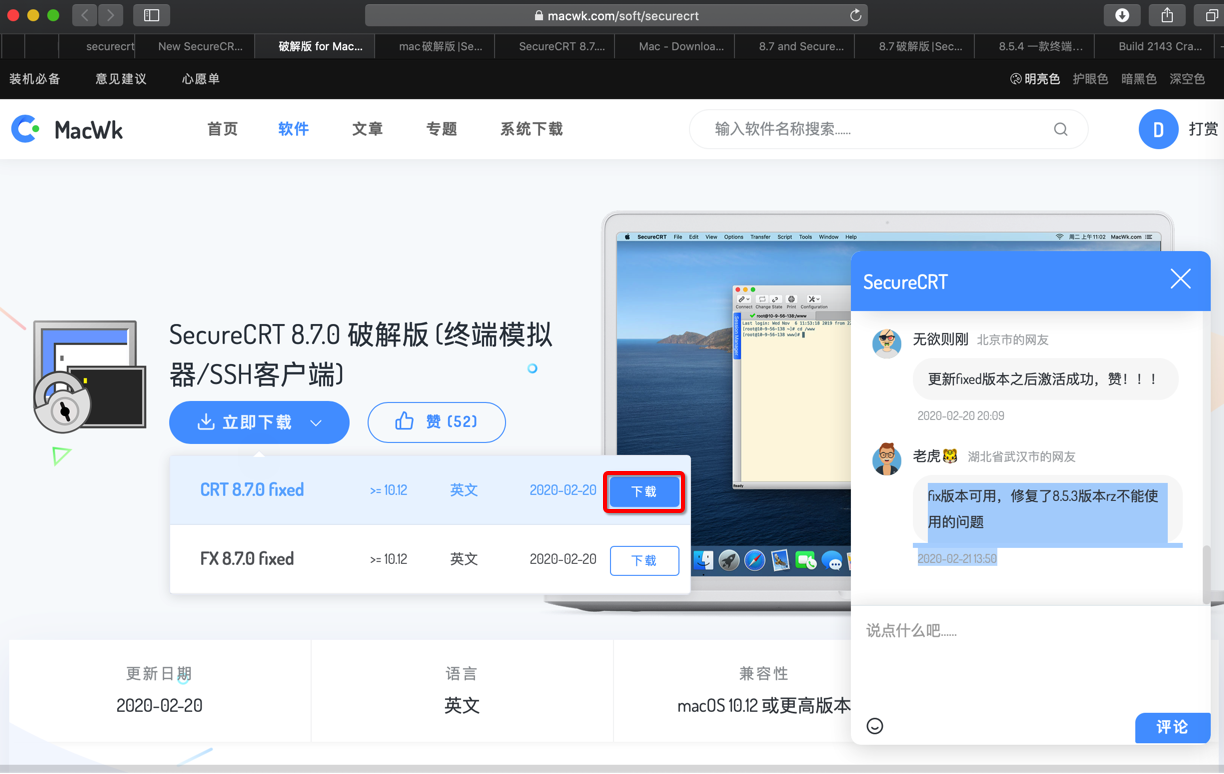Open the 系统下载 system download nav item

tap(531, 129)
